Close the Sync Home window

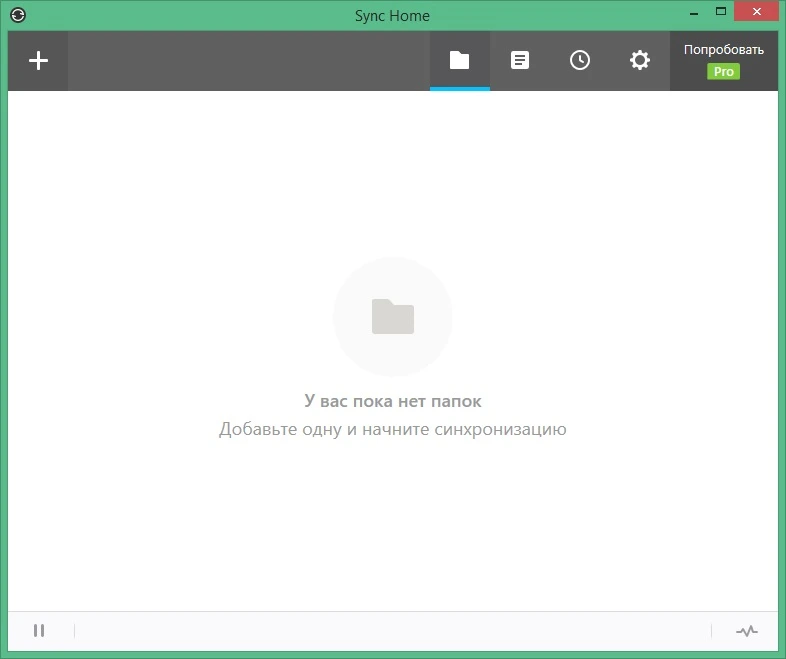(756, 12)
